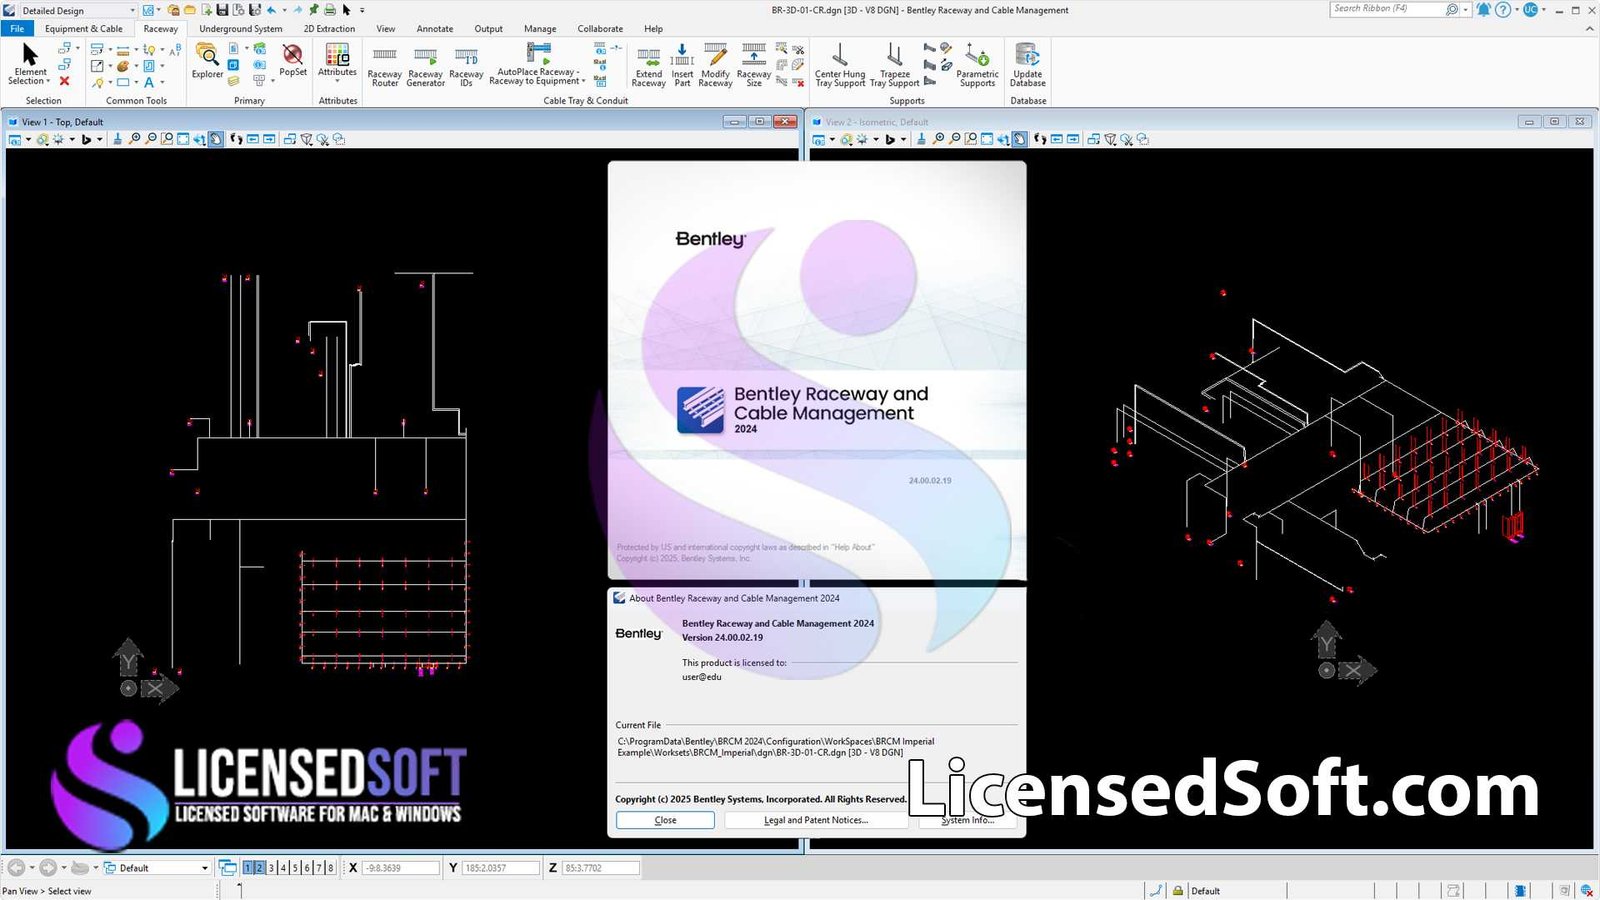The image size is (1600, 900).
Task: Select the Extend Raceway tool
Action: [x=649, y=66]
